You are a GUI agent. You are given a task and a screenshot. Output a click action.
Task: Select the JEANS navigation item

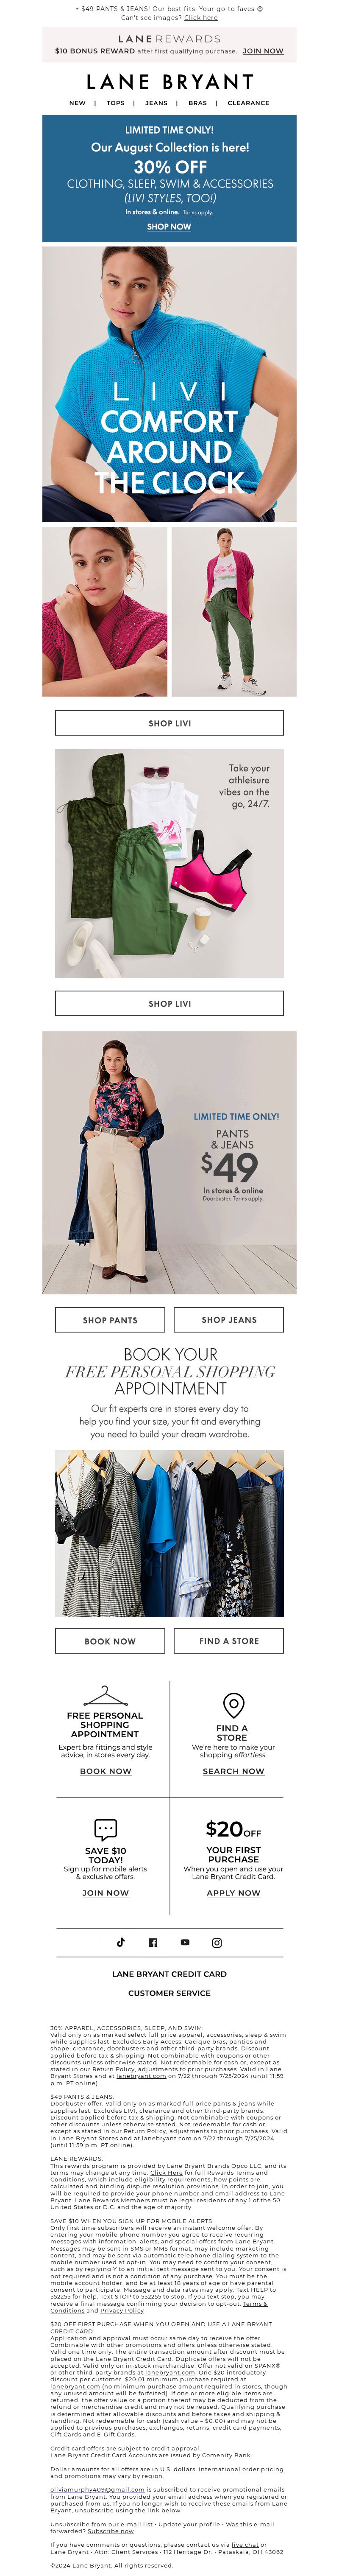tap(156, 103)
